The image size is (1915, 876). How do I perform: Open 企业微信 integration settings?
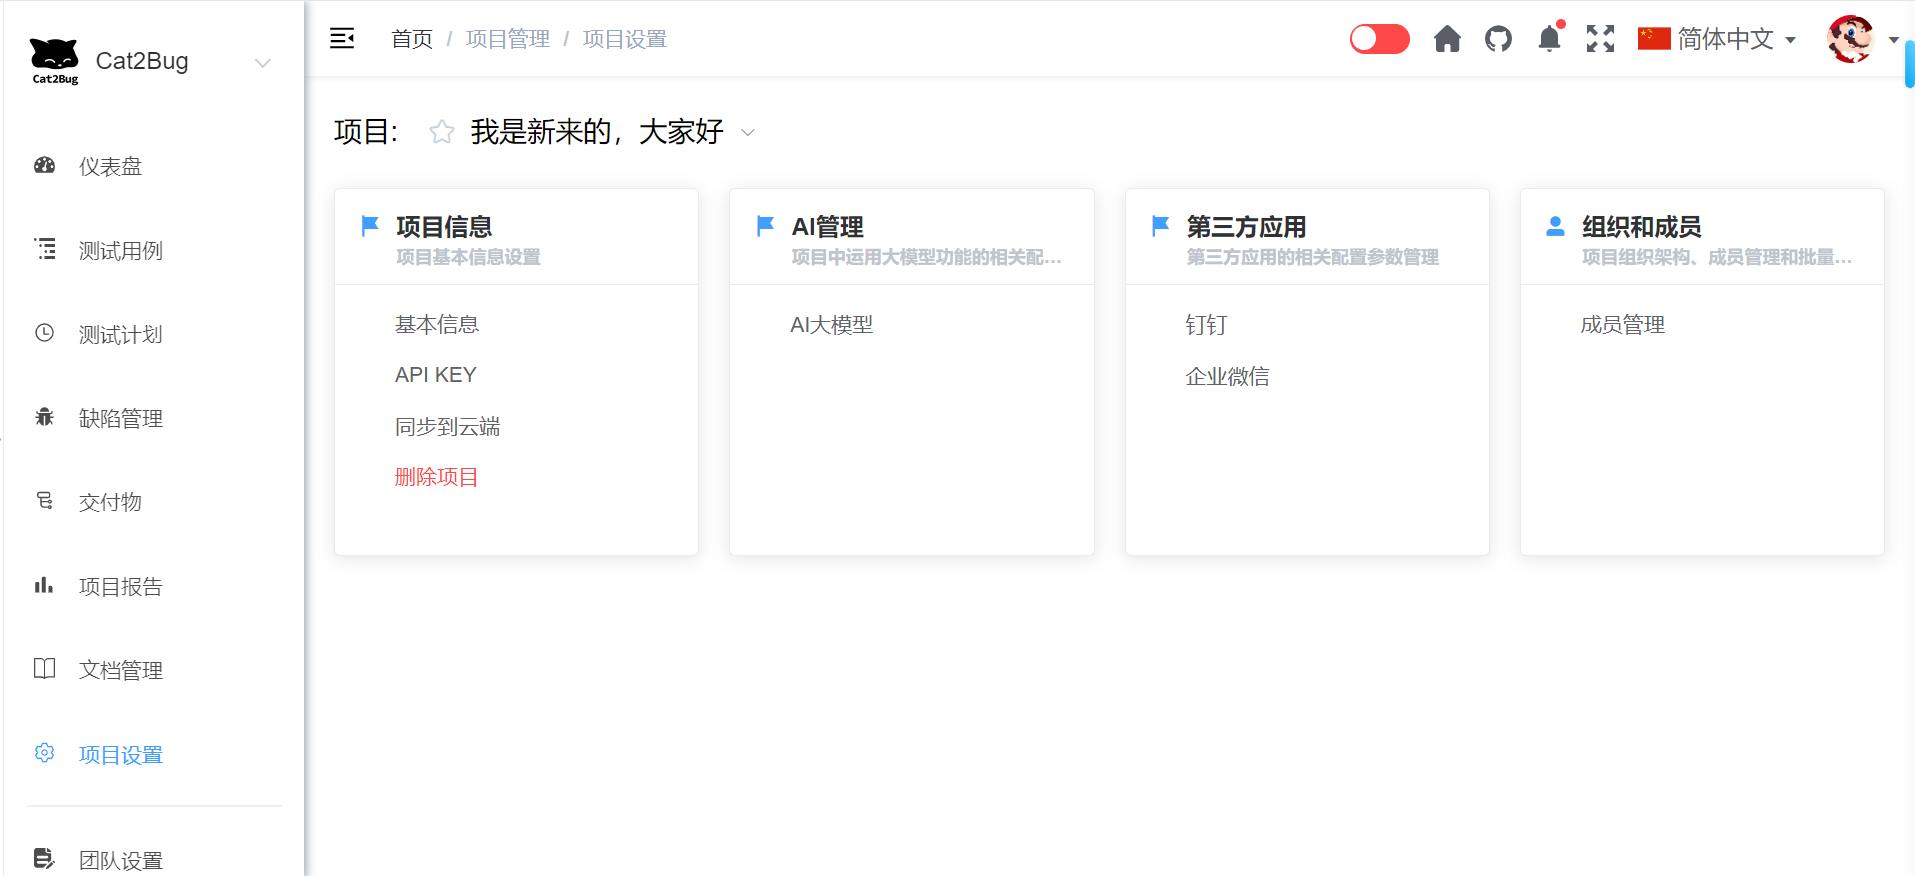click(1227, 376)
